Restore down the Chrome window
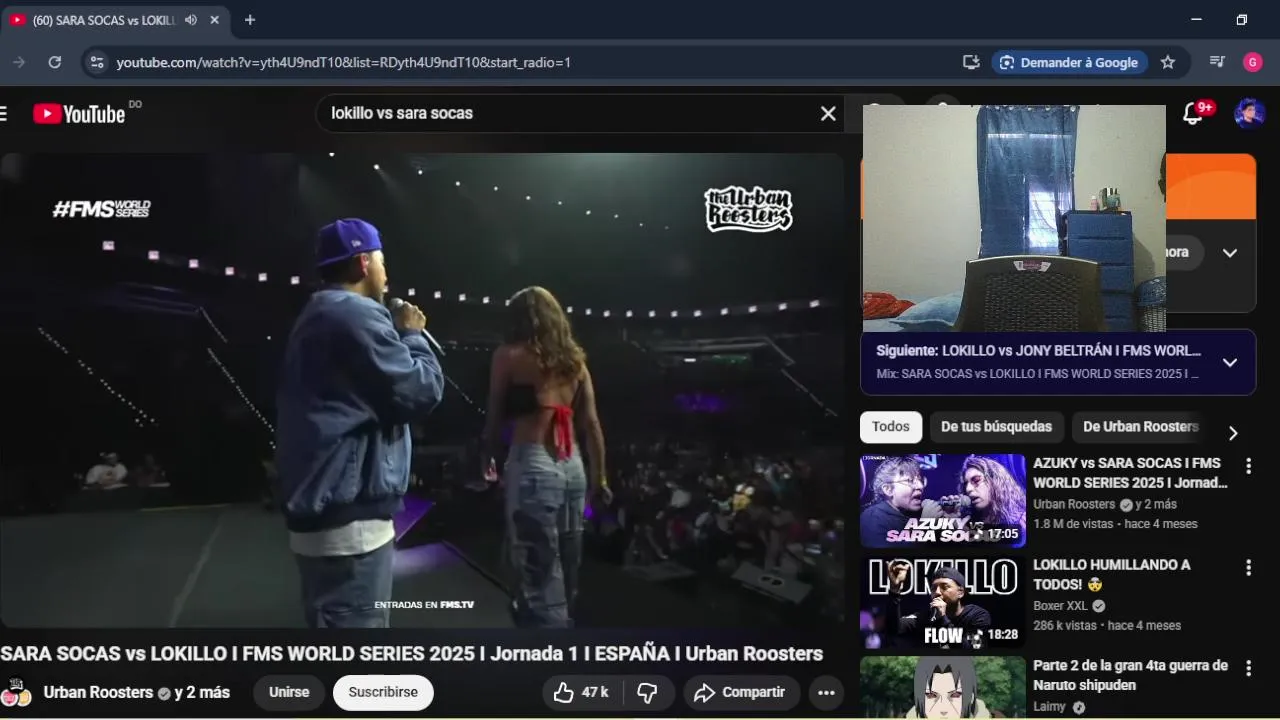This screenshot has width=1280, height=720. click(x=1241, y=20)
